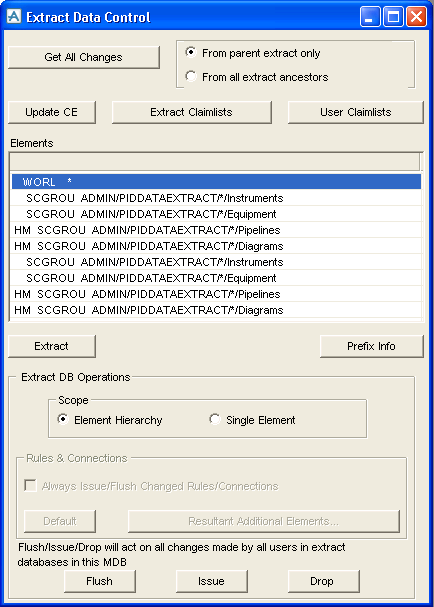
Task: Click Update CE button
Action: 51,112
